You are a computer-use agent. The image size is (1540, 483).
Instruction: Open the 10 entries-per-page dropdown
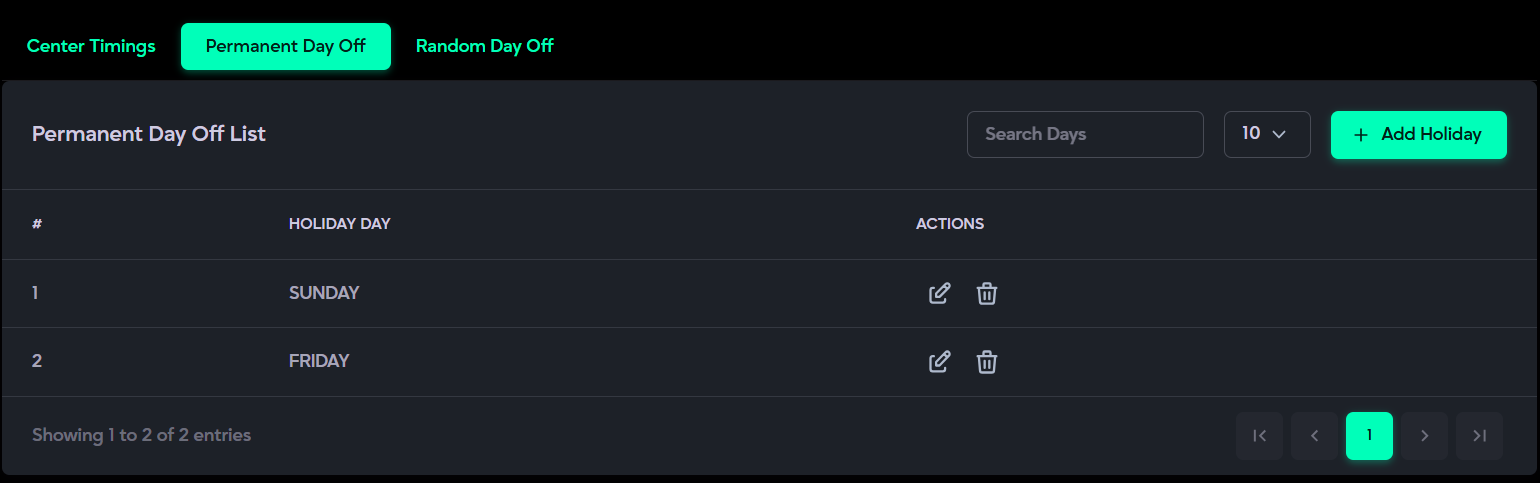pyautogui.click(x=1267, y=134)
